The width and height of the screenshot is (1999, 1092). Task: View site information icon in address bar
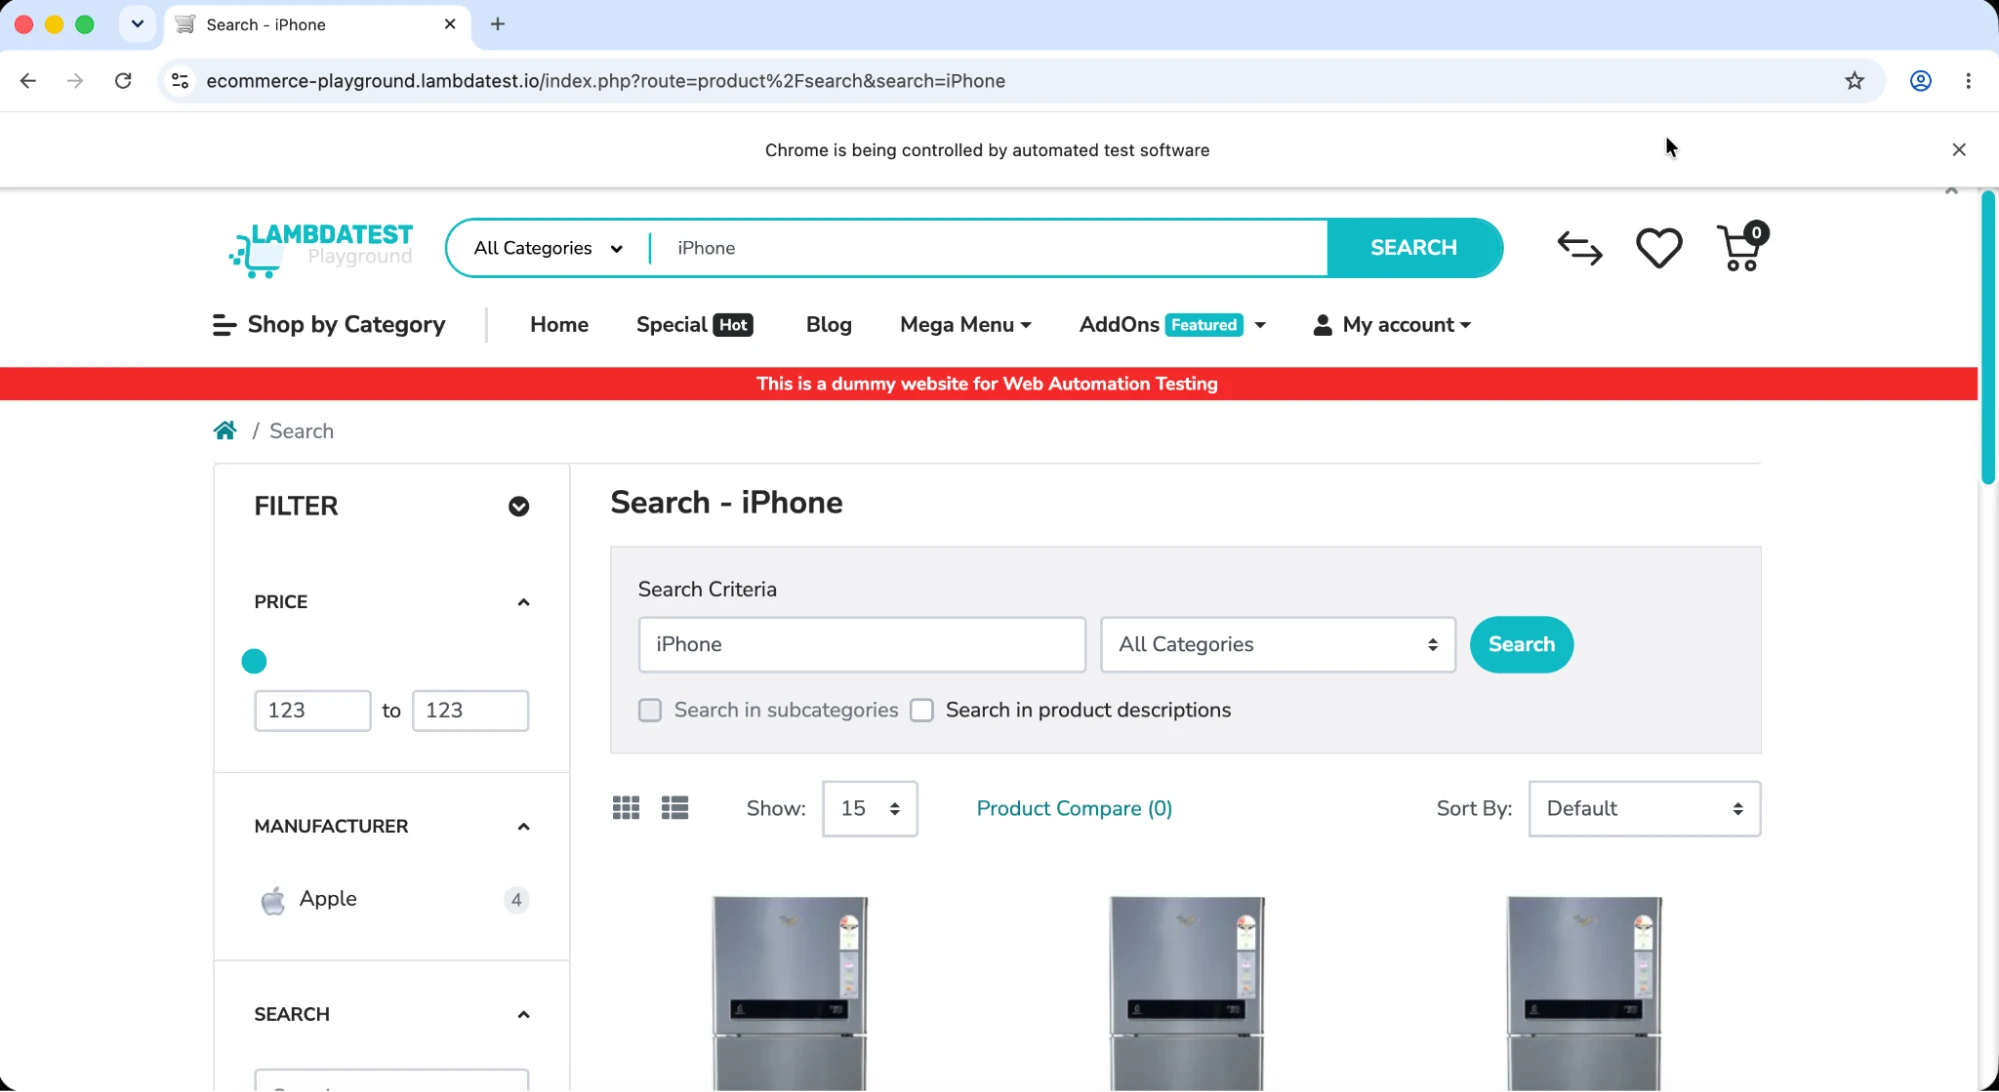tap(180, 81)
